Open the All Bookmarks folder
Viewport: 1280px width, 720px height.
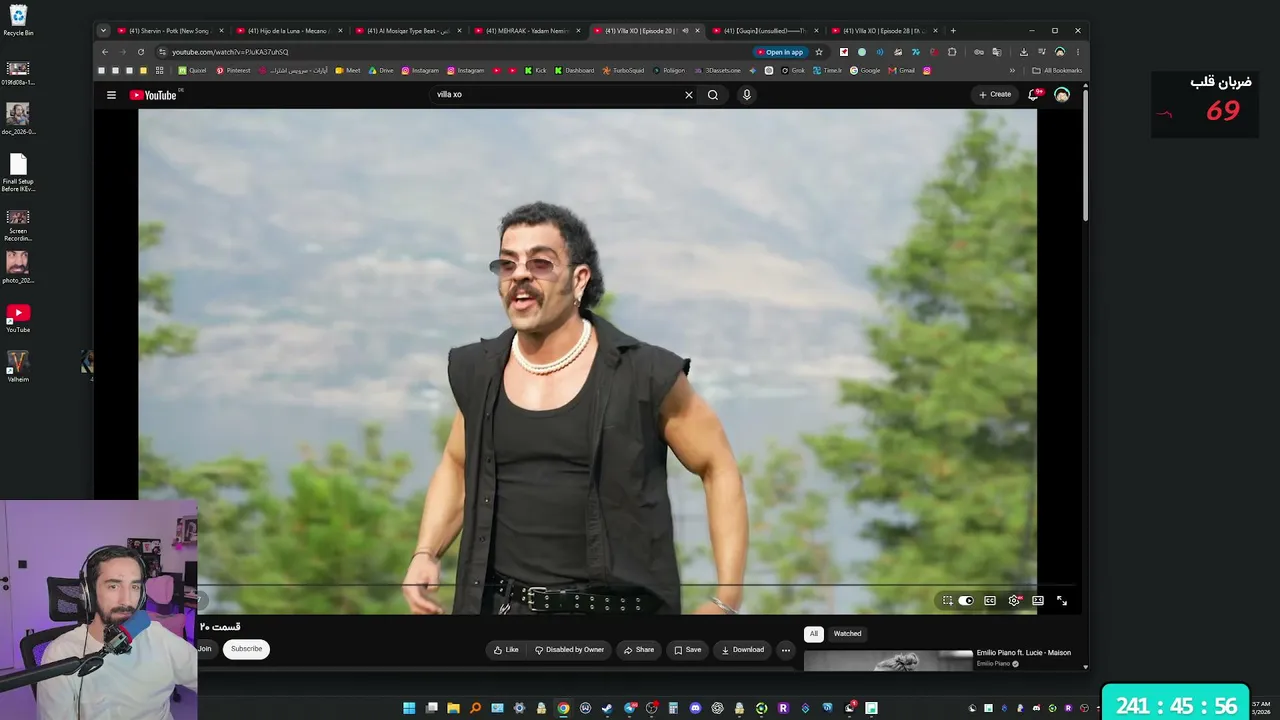click(x=1057, y=71)
